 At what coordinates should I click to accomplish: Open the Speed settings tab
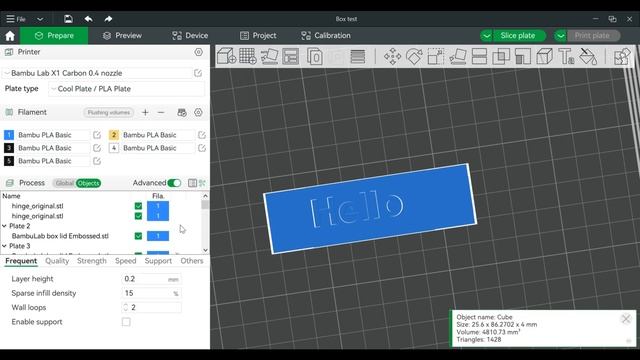[125, 261]
